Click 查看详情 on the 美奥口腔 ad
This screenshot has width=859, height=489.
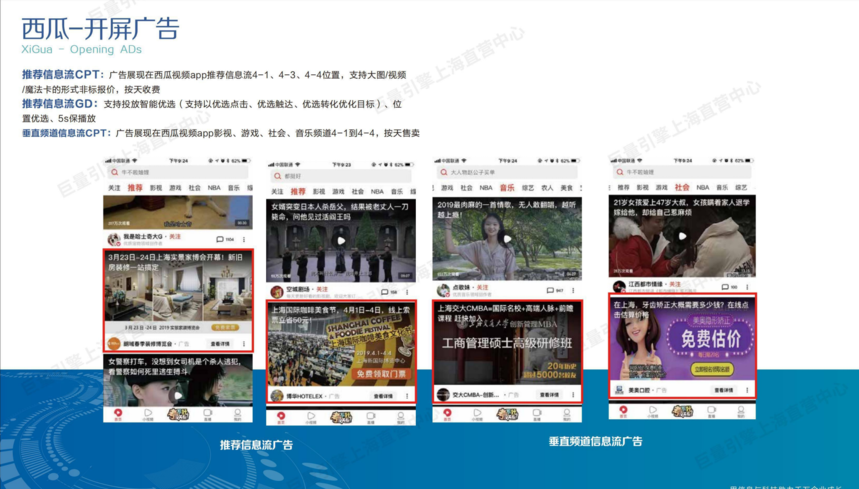(724, 390)
